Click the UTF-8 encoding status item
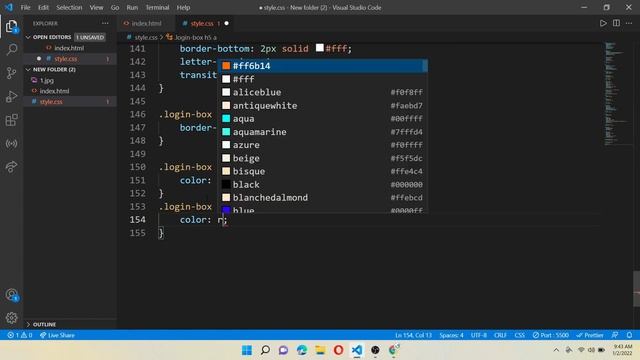Image resolution: width=640 pixels, height=360 pixels. [x=479, y=335]
